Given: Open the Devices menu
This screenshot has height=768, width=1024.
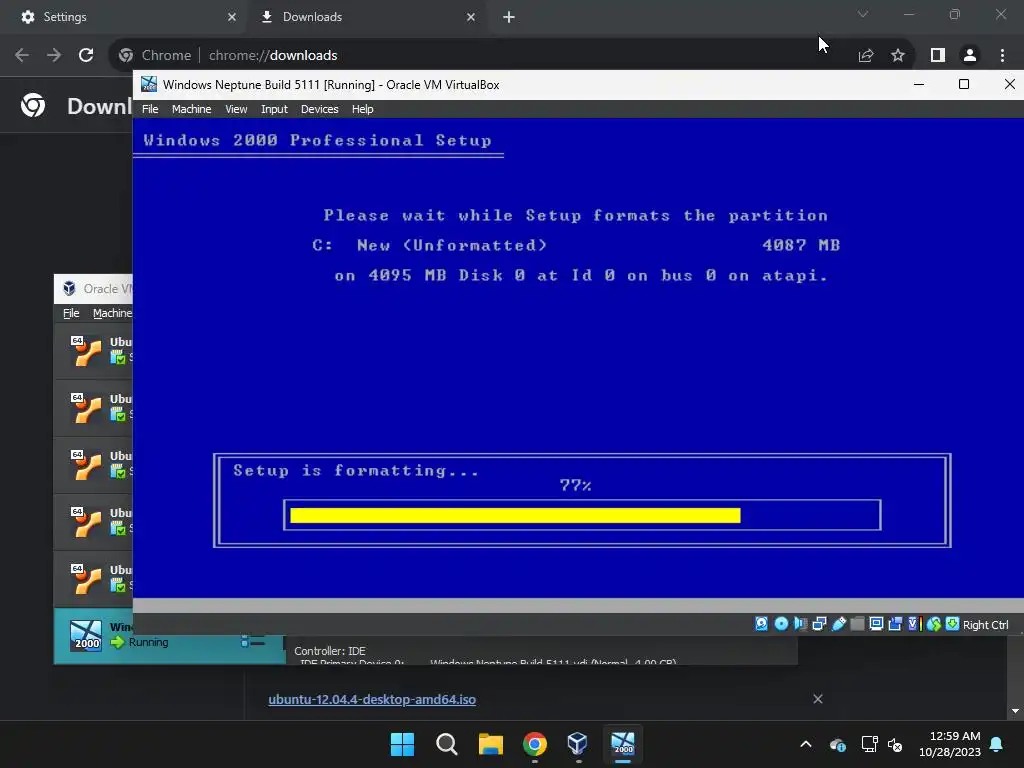Looking at the screenshot, I should (319, 109).
